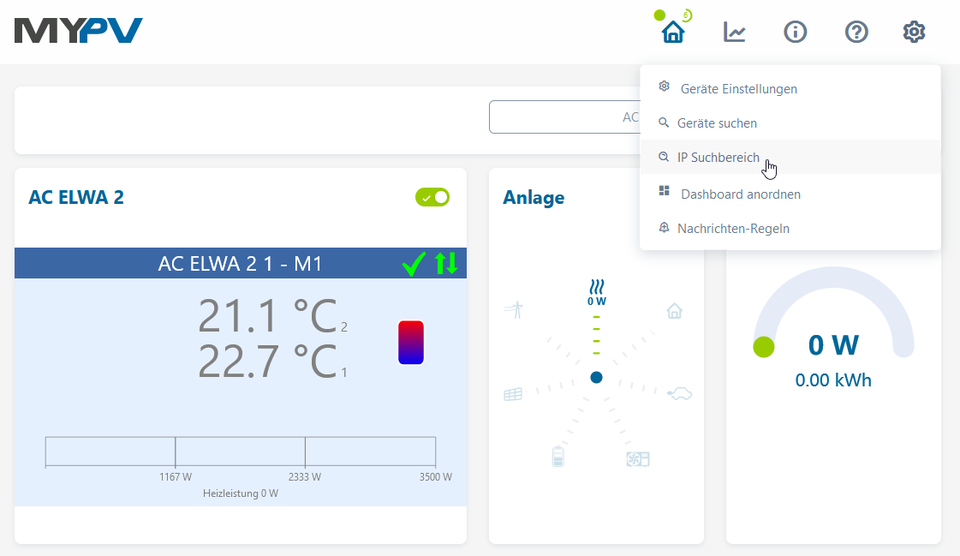Click the battery icon in Anlage diagram
This screenshot has height=556, width=960.
point(558,457)
